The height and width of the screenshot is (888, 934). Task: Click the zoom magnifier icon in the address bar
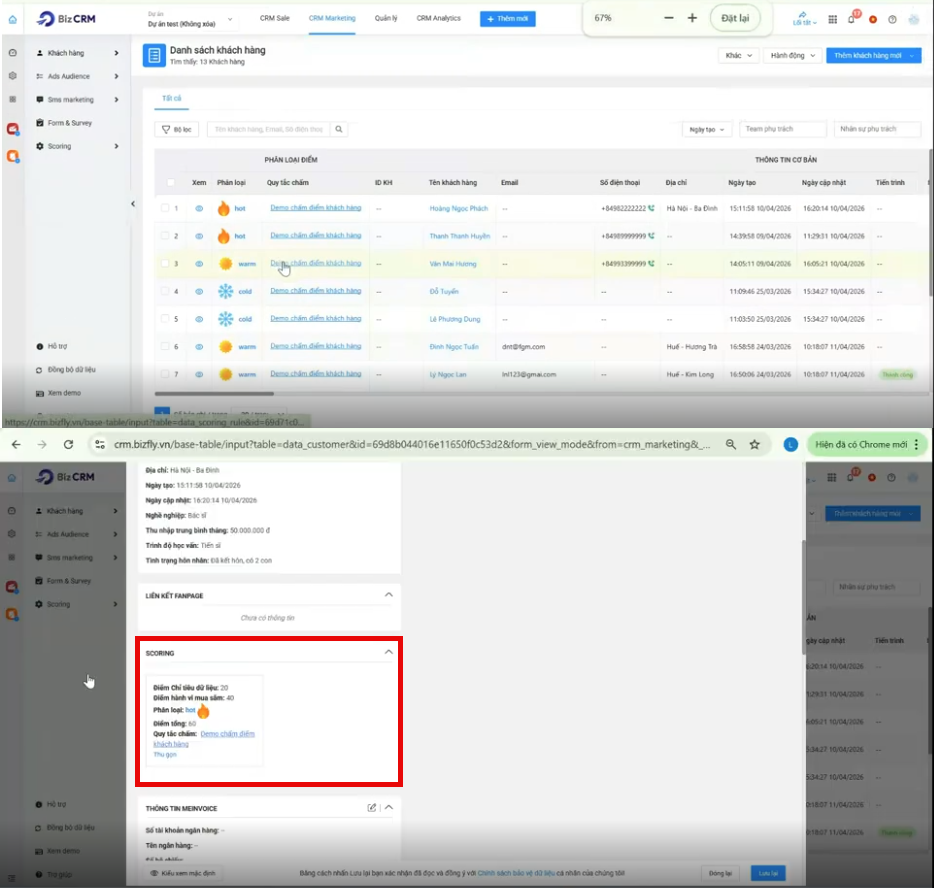(731, 444)
